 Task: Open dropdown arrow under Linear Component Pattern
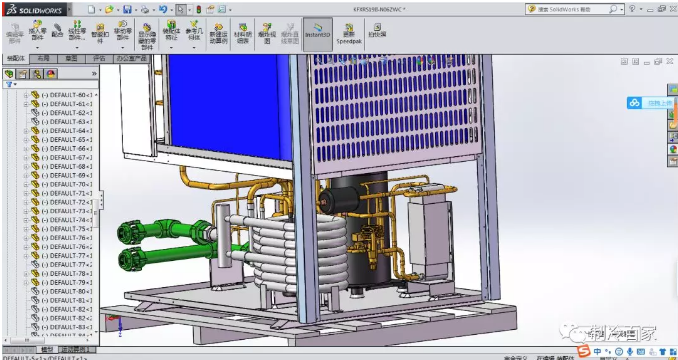point(78,47)
